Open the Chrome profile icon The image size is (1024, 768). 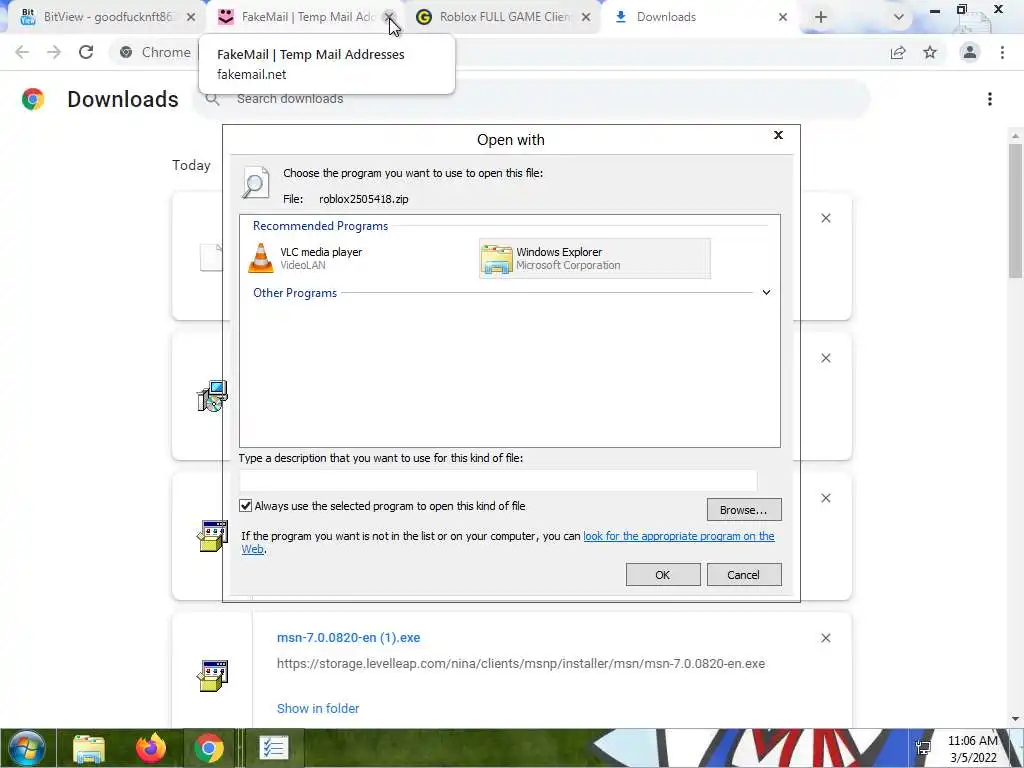(970, 52)
